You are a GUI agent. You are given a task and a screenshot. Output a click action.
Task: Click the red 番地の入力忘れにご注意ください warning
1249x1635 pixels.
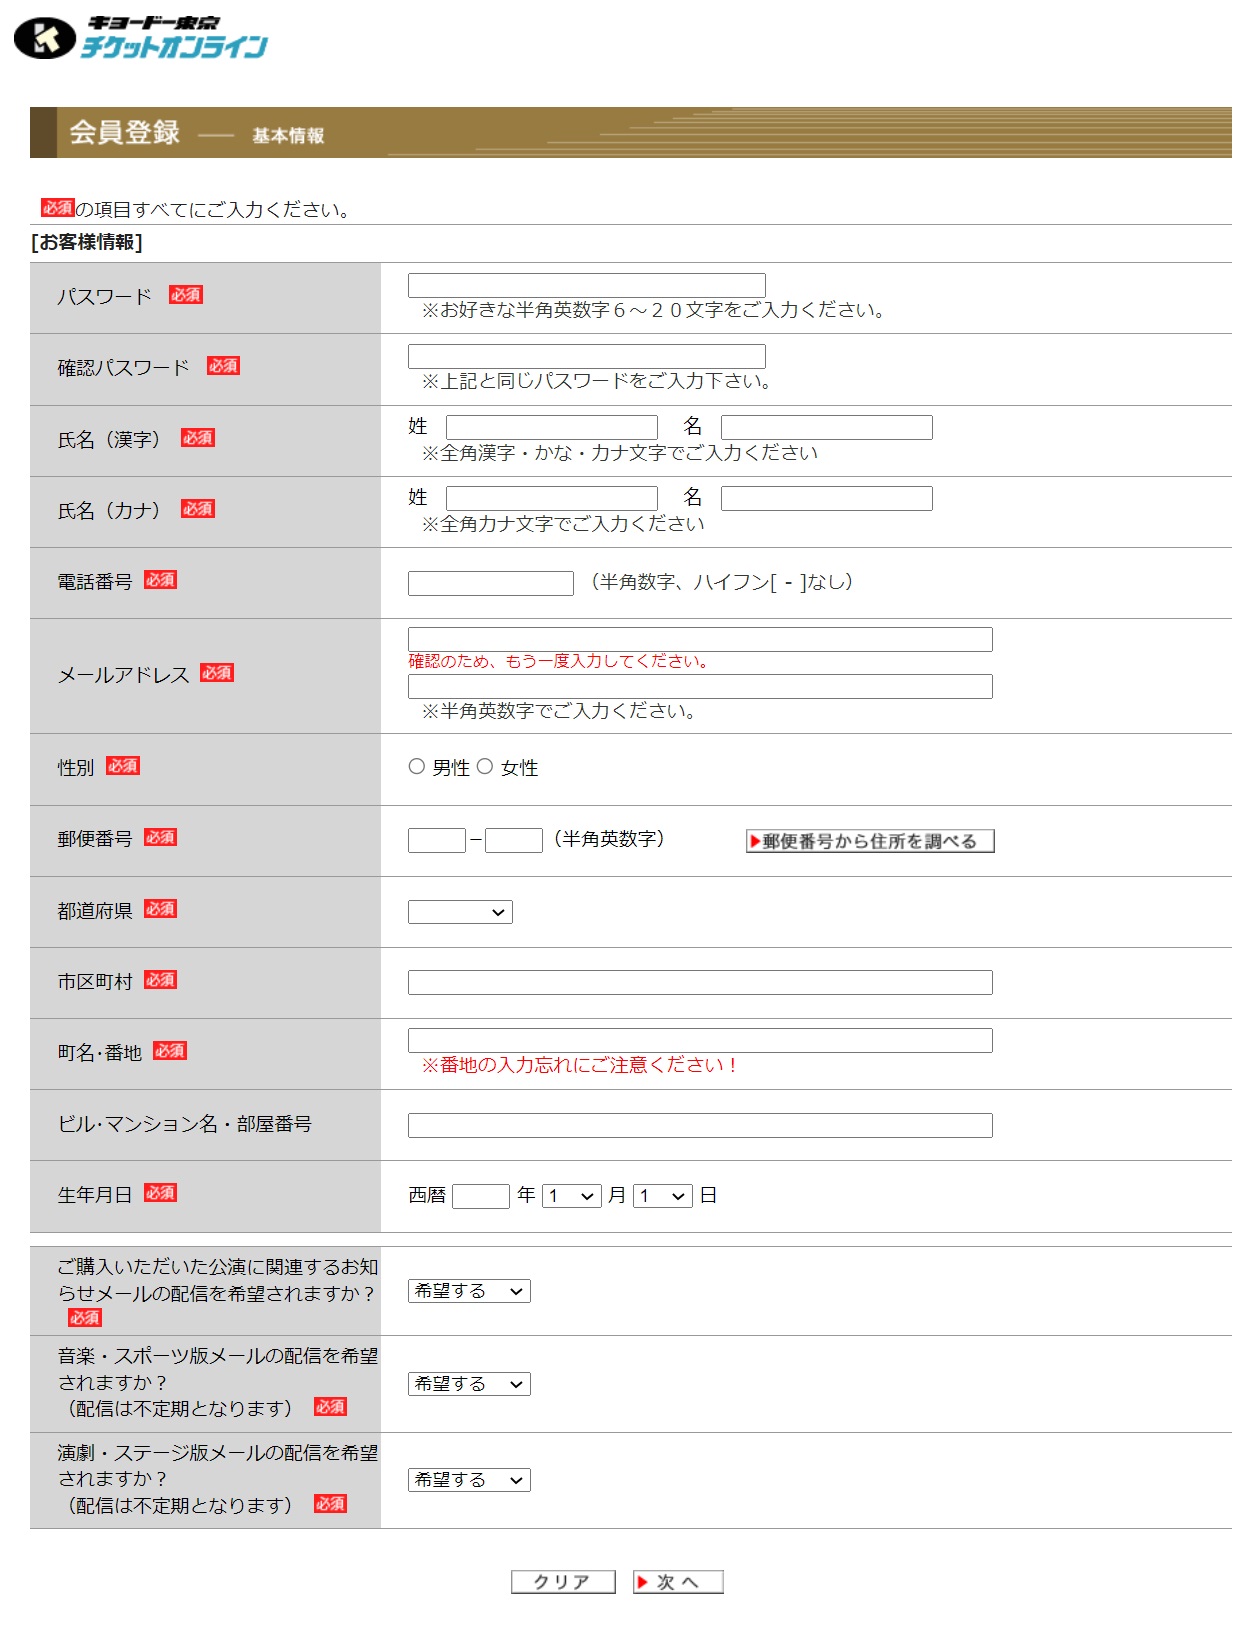coord(579,1065)
